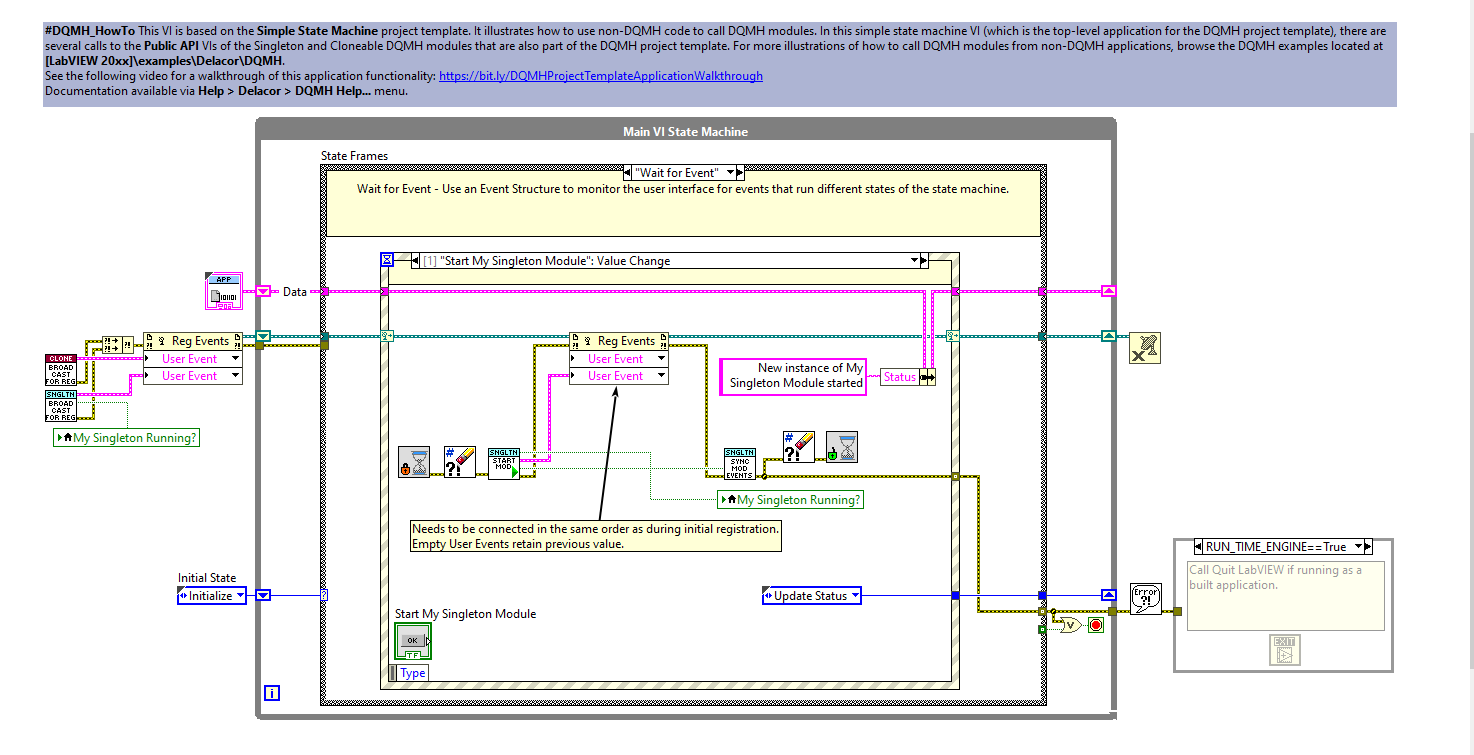Click the New instance of My Singleton string constant

point(795,376)
